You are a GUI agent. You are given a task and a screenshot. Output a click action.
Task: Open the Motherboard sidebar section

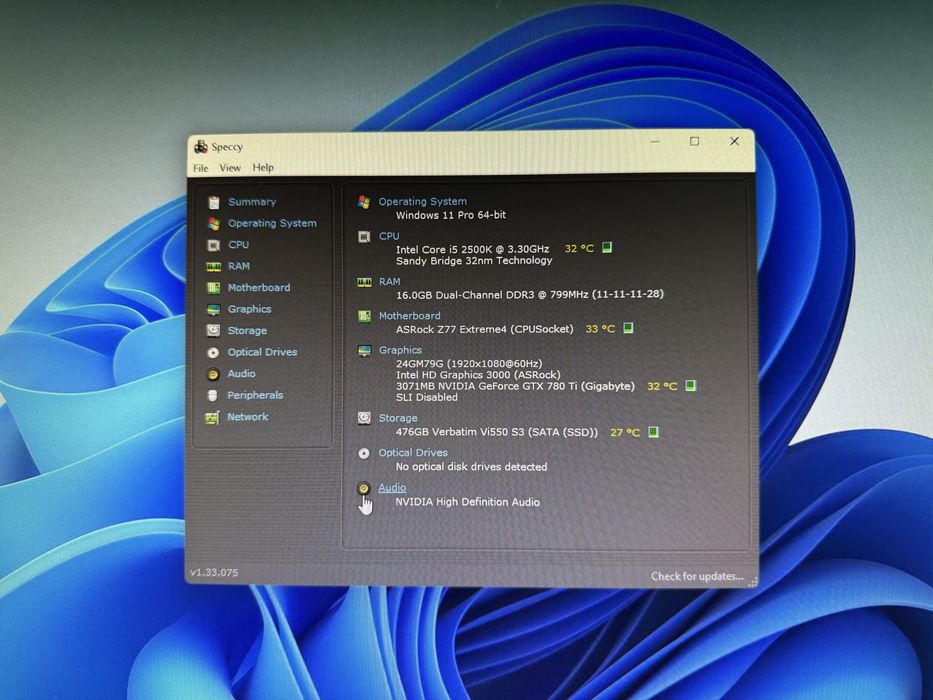259,288
